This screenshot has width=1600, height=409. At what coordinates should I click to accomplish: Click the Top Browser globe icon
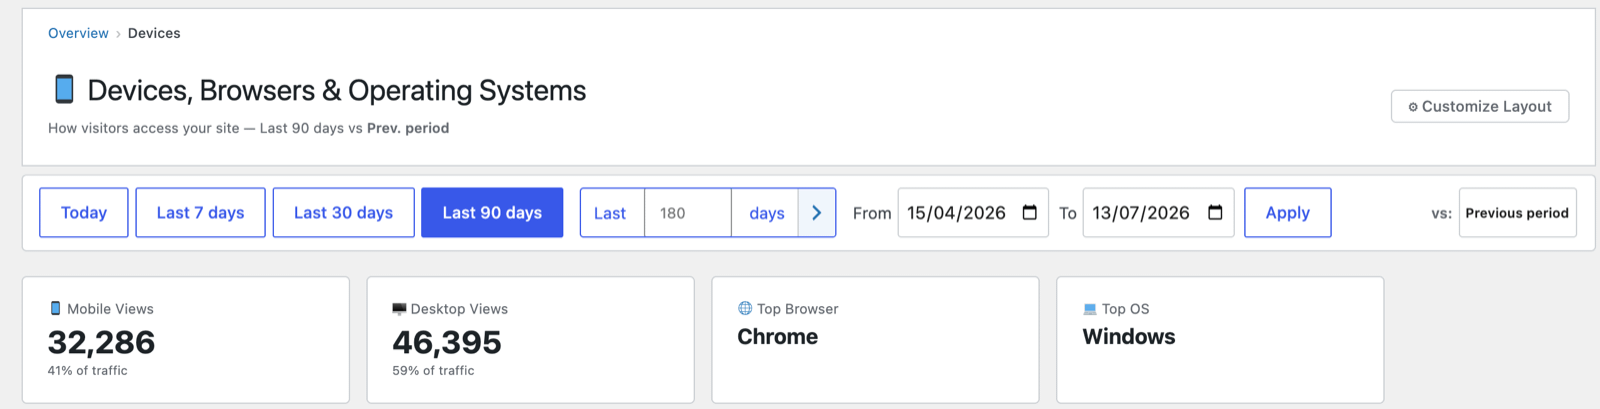tap(745, 308)
